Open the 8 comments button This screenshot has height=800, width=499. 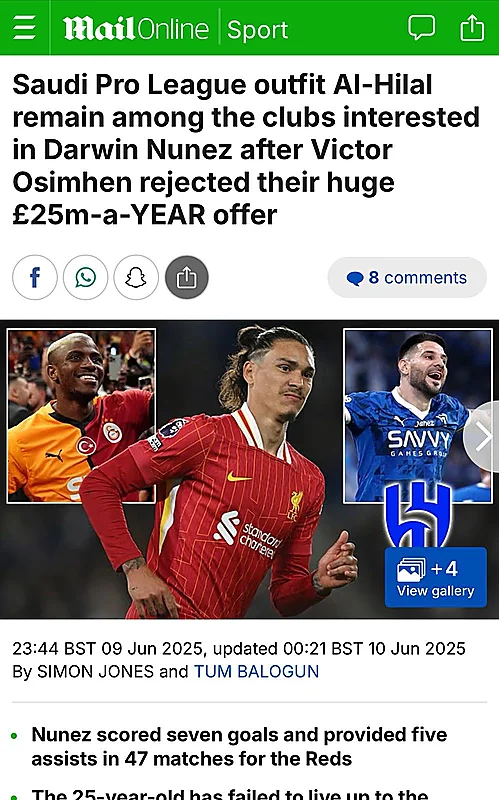pos(407,278)
